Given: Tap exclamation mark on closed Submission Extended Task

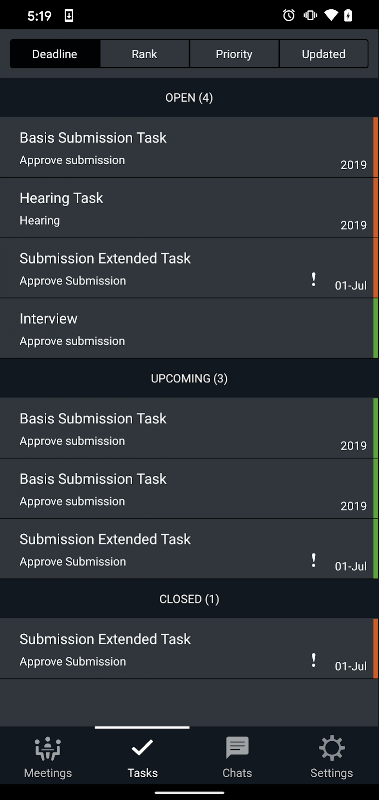Looking at the screenshot, I should (x=314, y=660).
